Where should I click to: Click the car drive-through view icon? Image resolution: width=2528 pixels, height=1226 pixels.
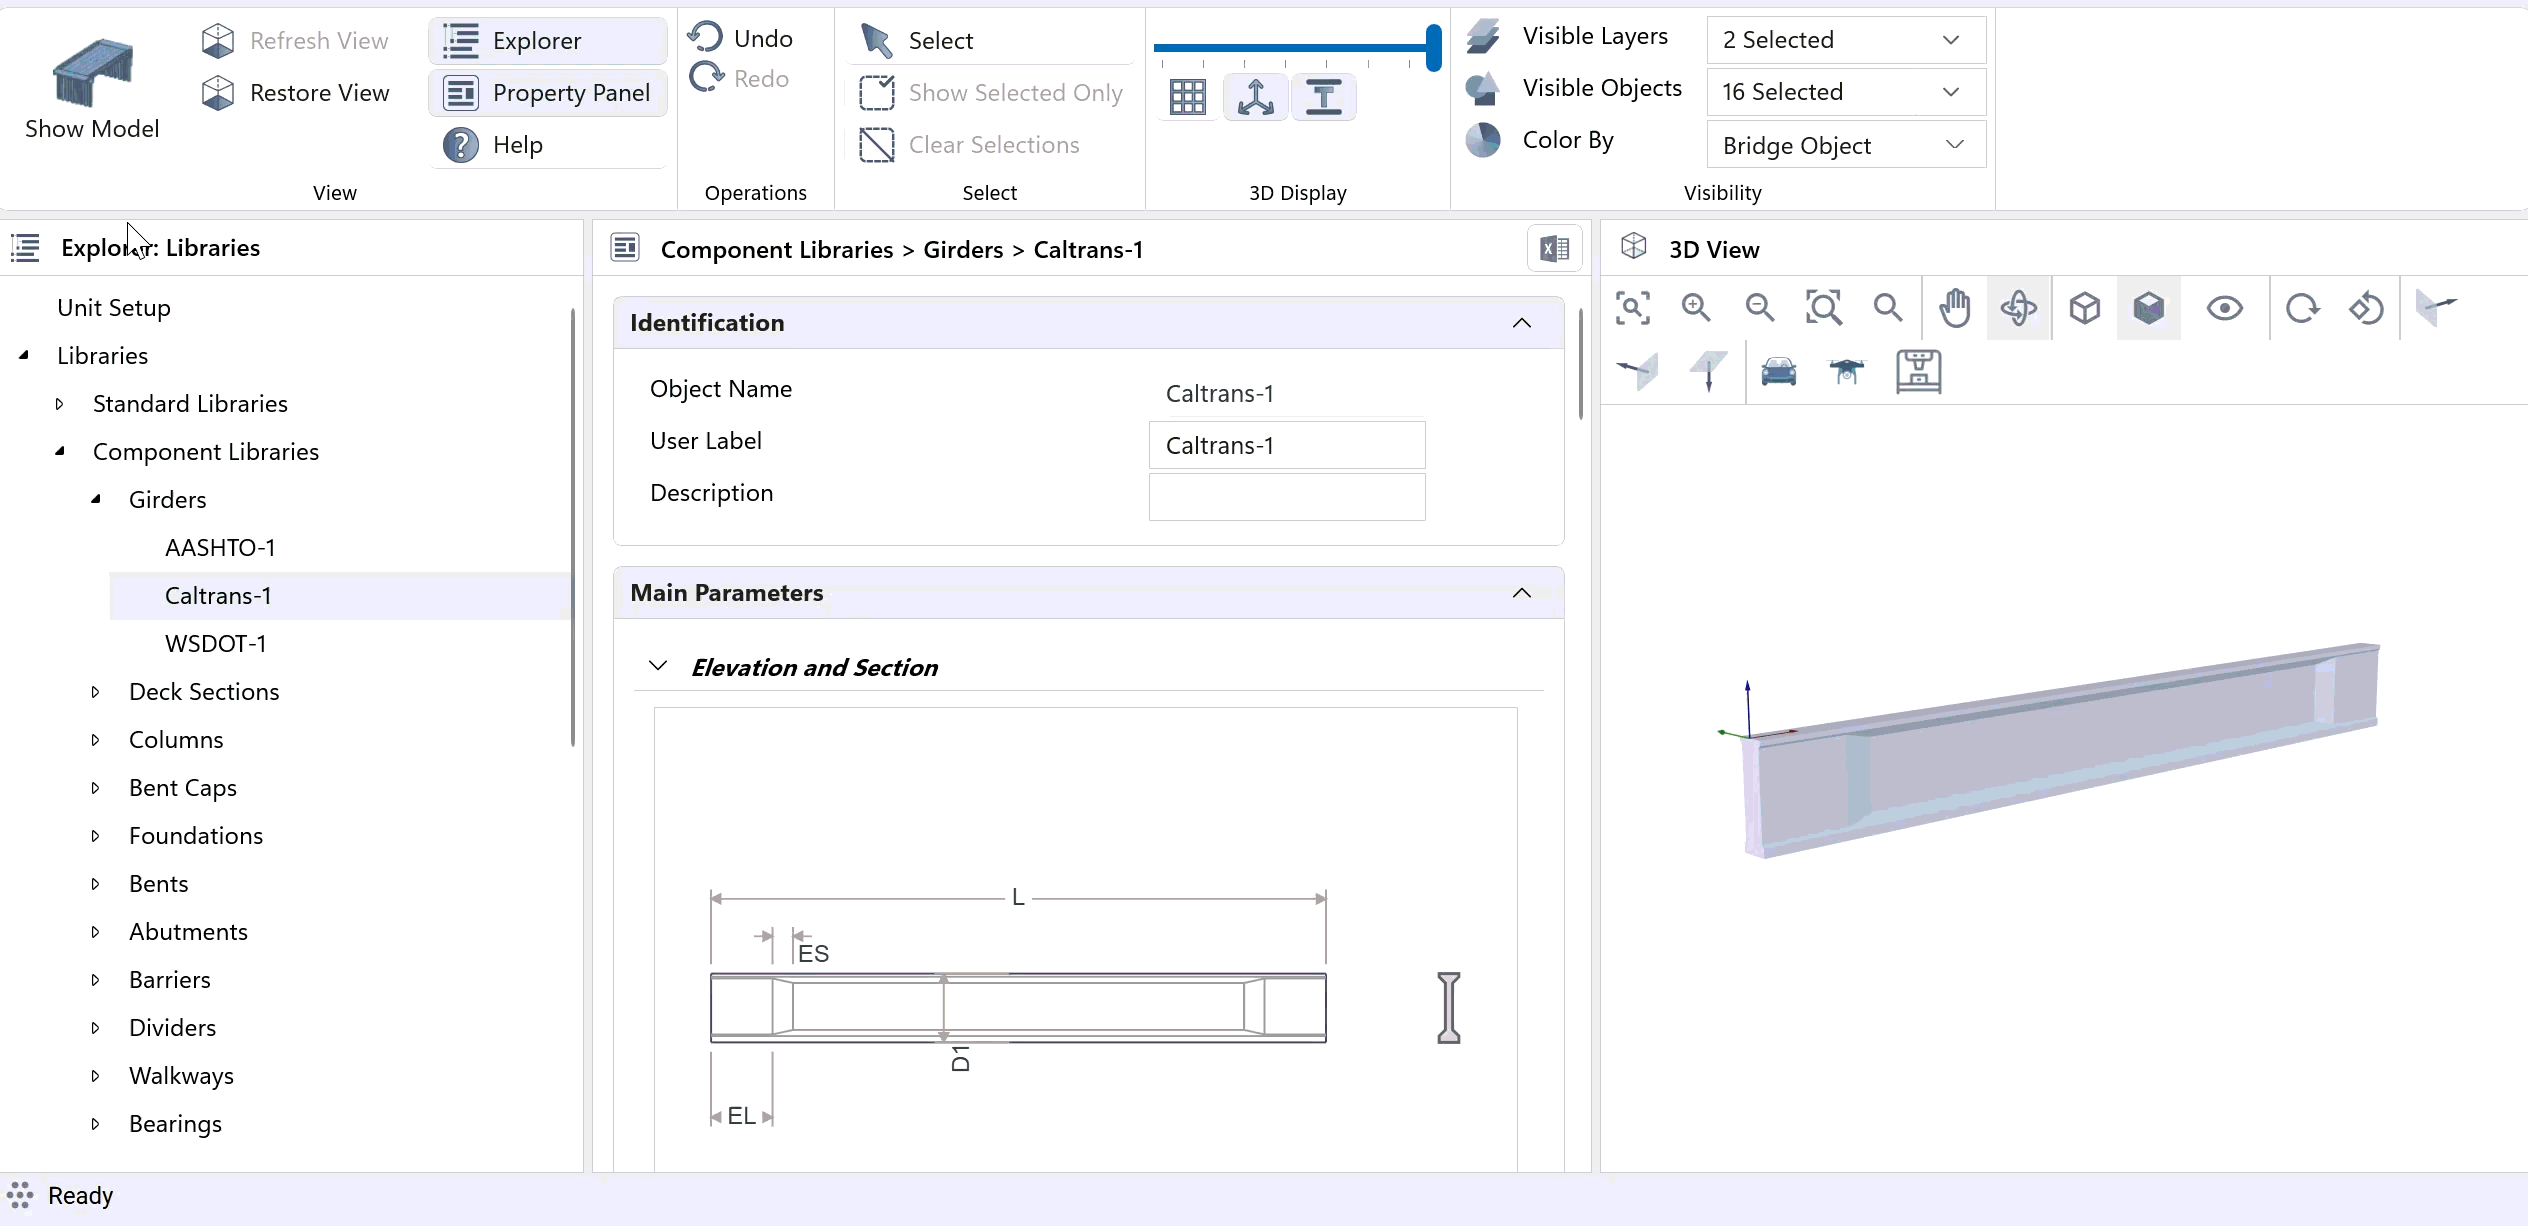pos(1778,371)
